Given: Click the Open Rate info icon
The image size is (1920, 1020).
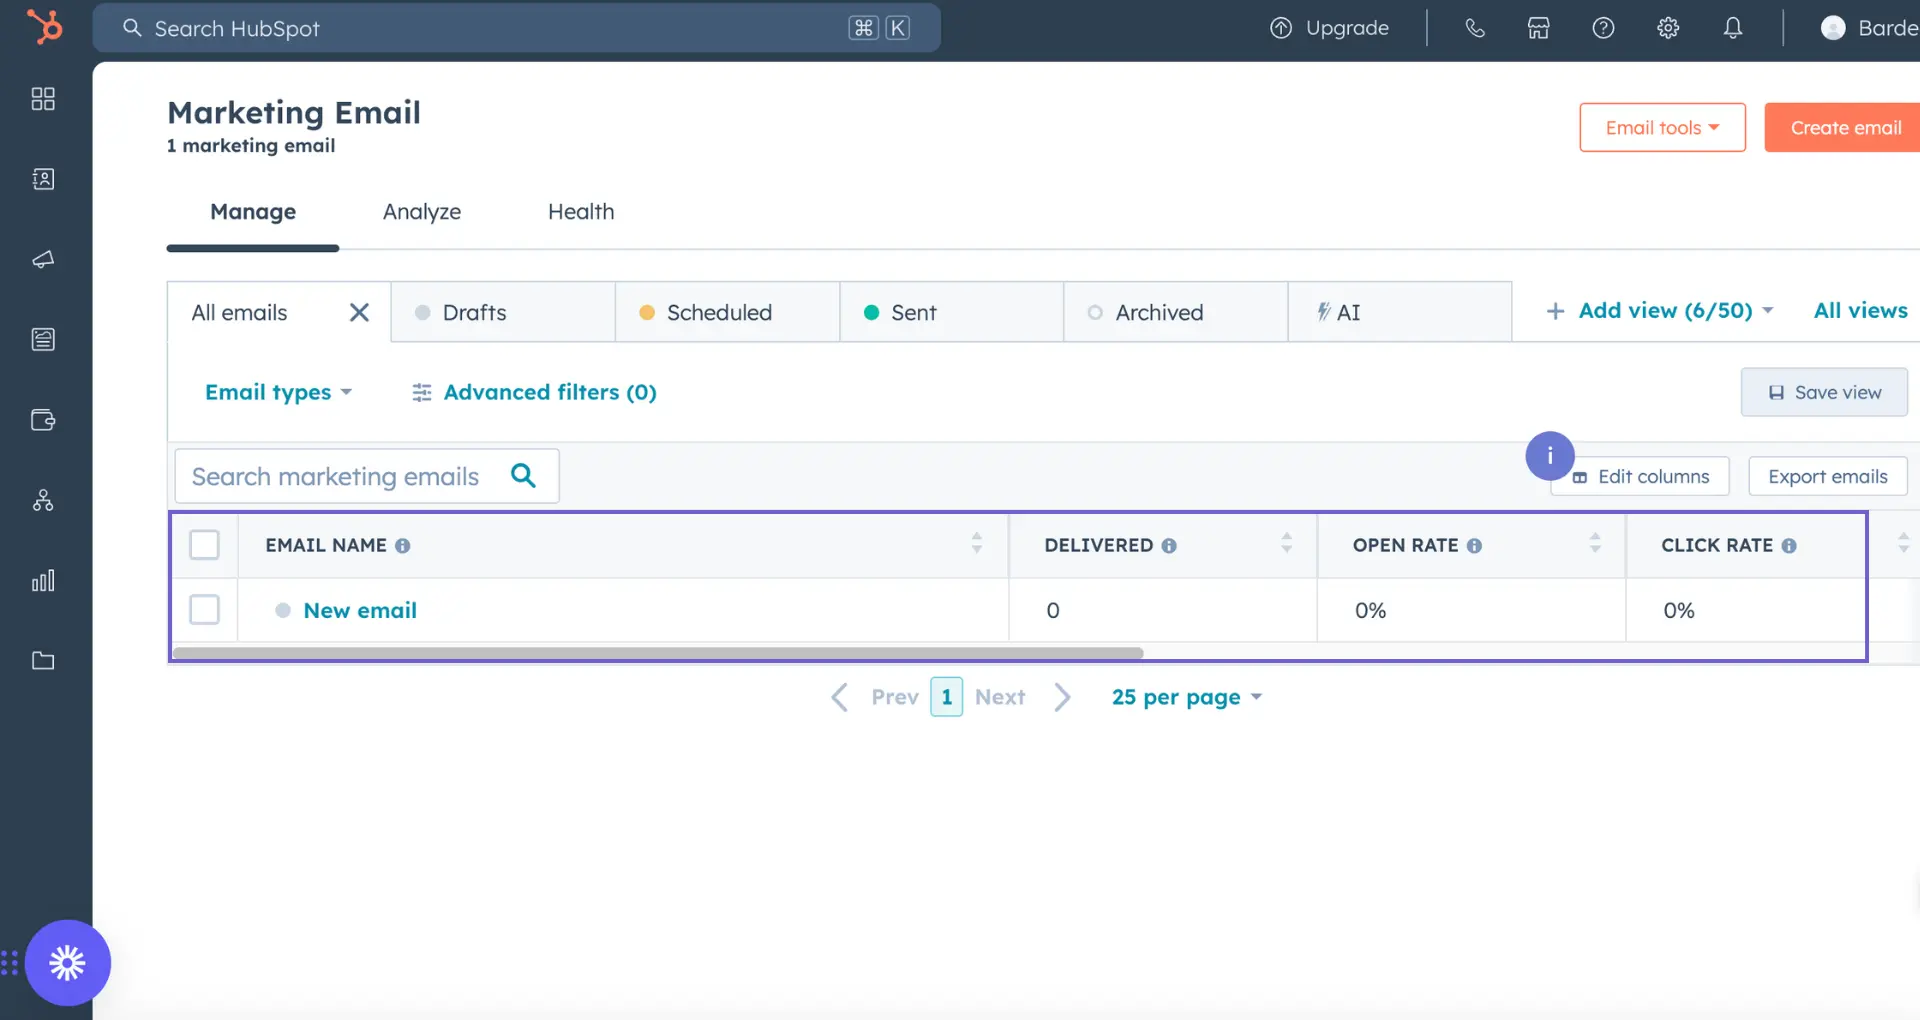Looking at the screenshot, I should pos(1474,546).
